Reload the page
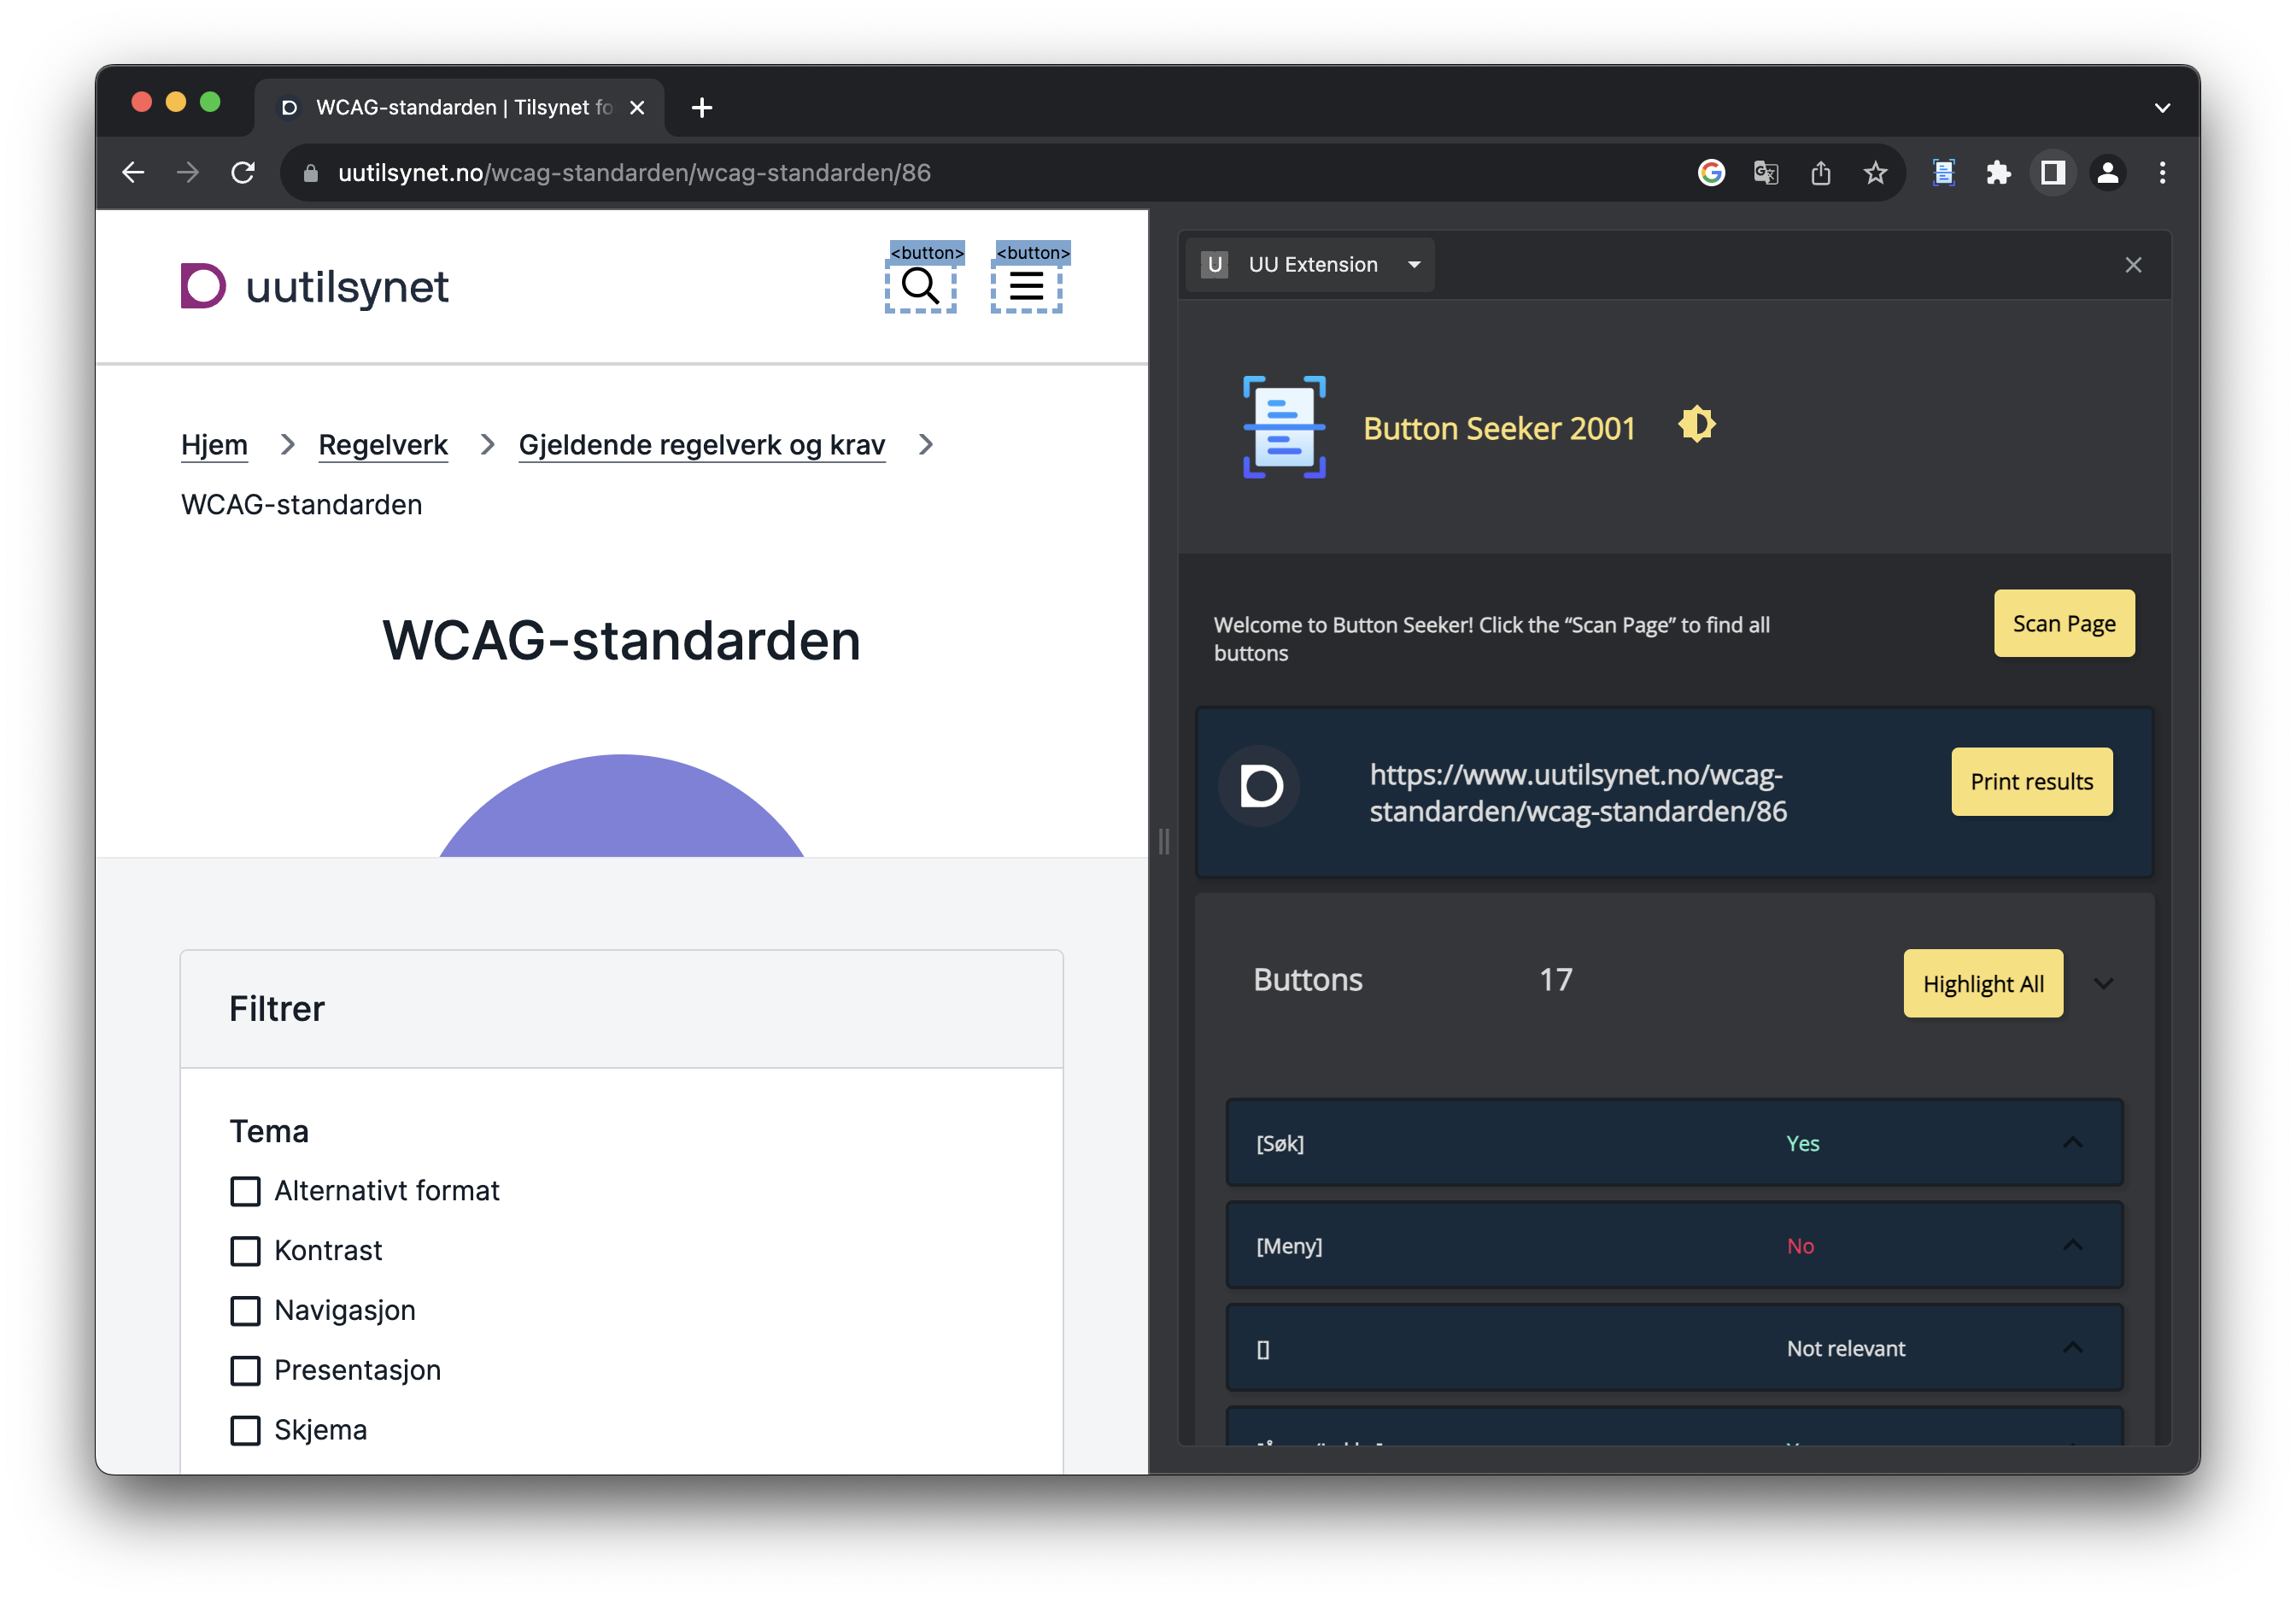 (243, 173)
